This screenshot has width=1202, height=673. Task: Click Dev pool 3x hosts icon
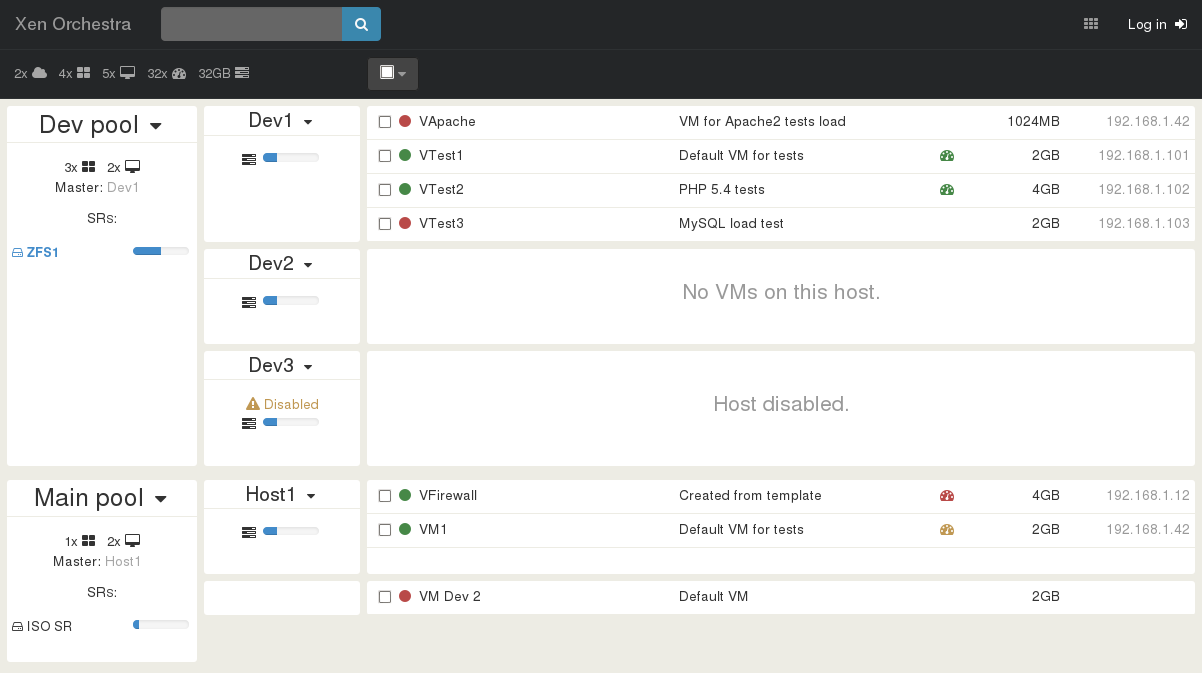click(88, 167)
